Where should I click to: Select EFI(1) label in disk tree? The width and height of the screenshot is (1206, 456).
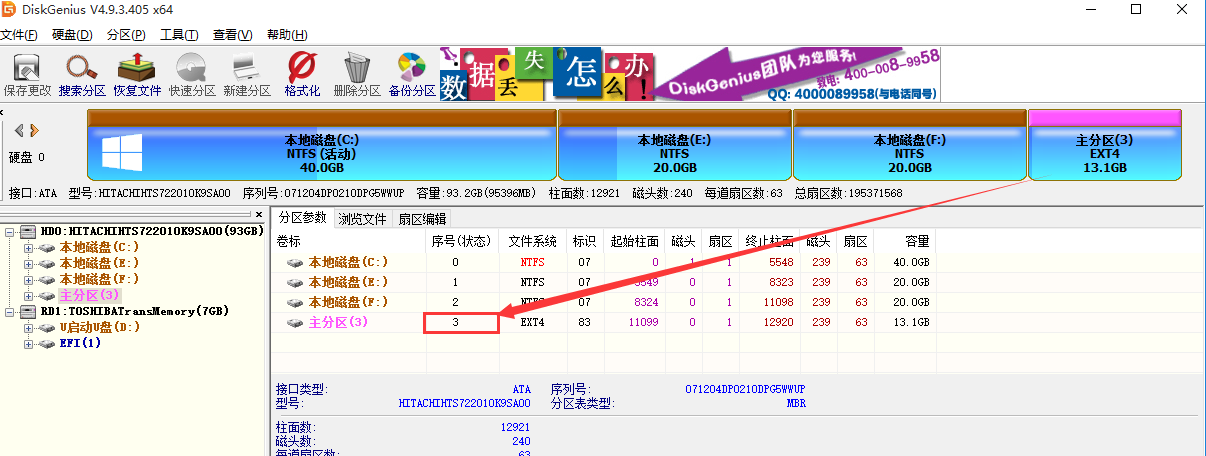click(79, 343)
